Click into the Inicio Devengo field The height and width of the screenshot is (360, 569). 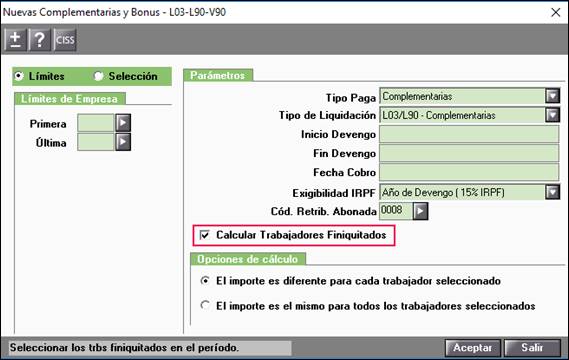469,134
